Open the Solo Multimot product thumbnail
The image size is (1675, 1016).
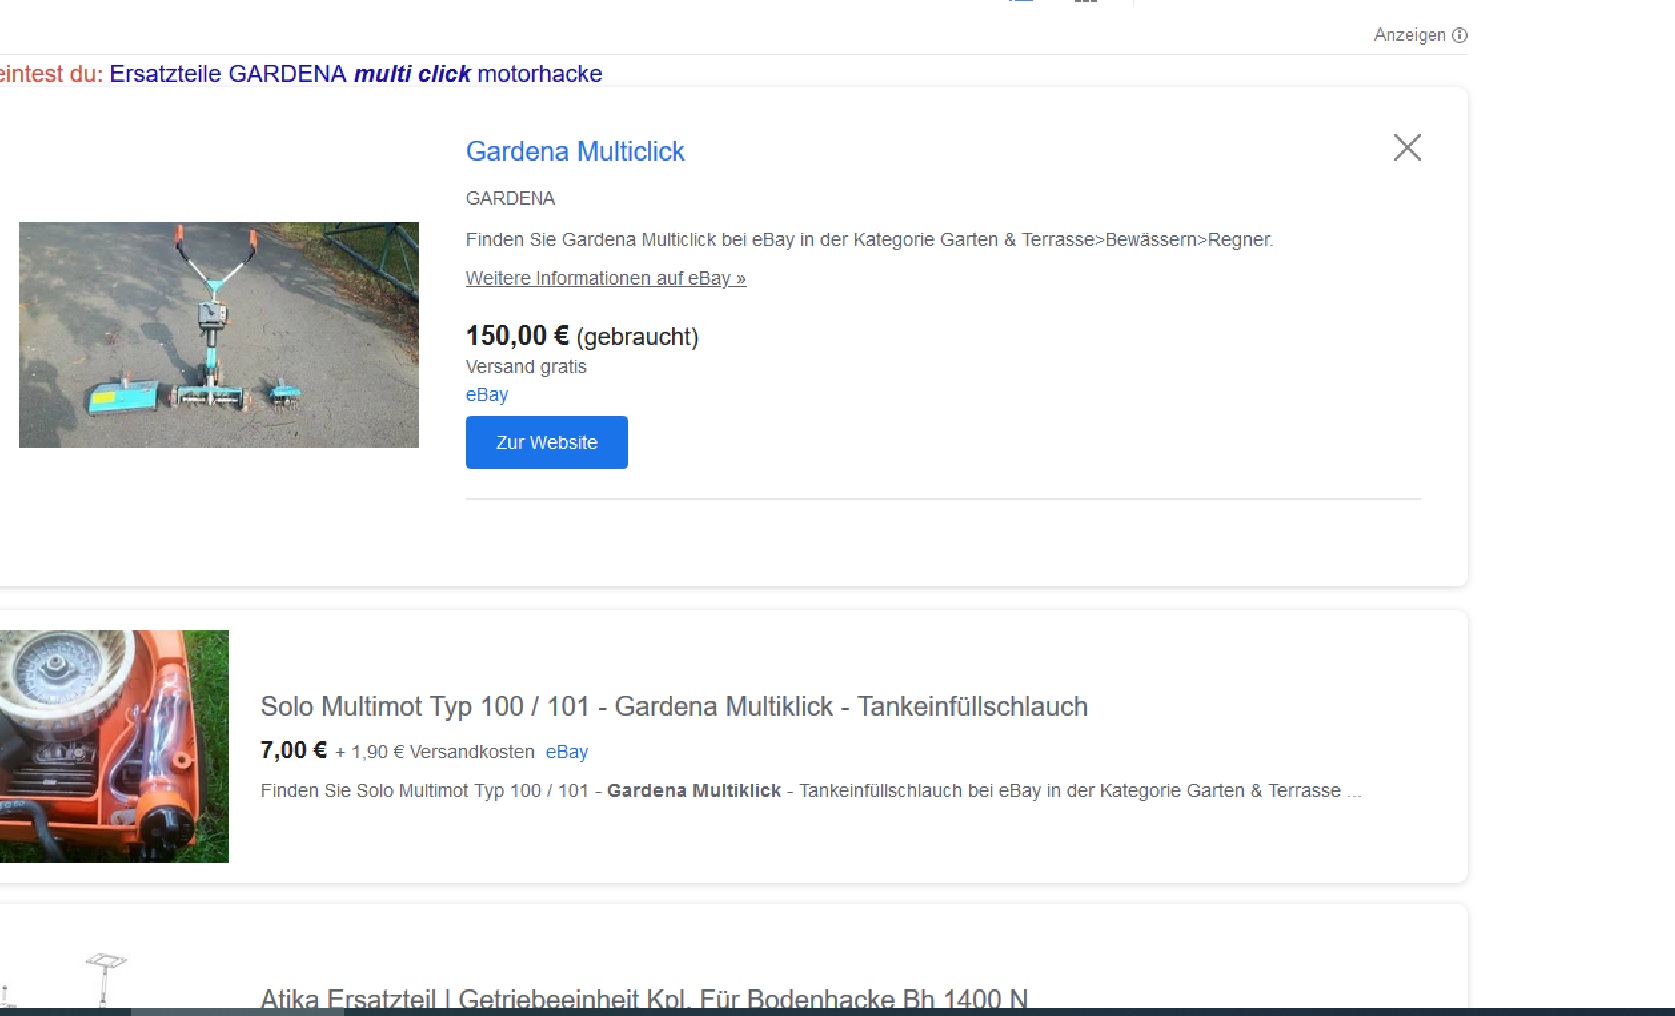tap(114, 746)
